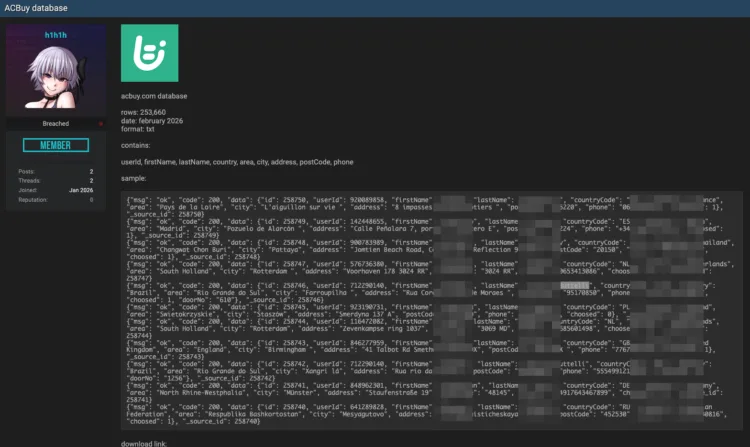Image resolution: width=750 pixels, height=447 pixels.
Task: Select the Posts count row
Action: [x=56, y=171]
